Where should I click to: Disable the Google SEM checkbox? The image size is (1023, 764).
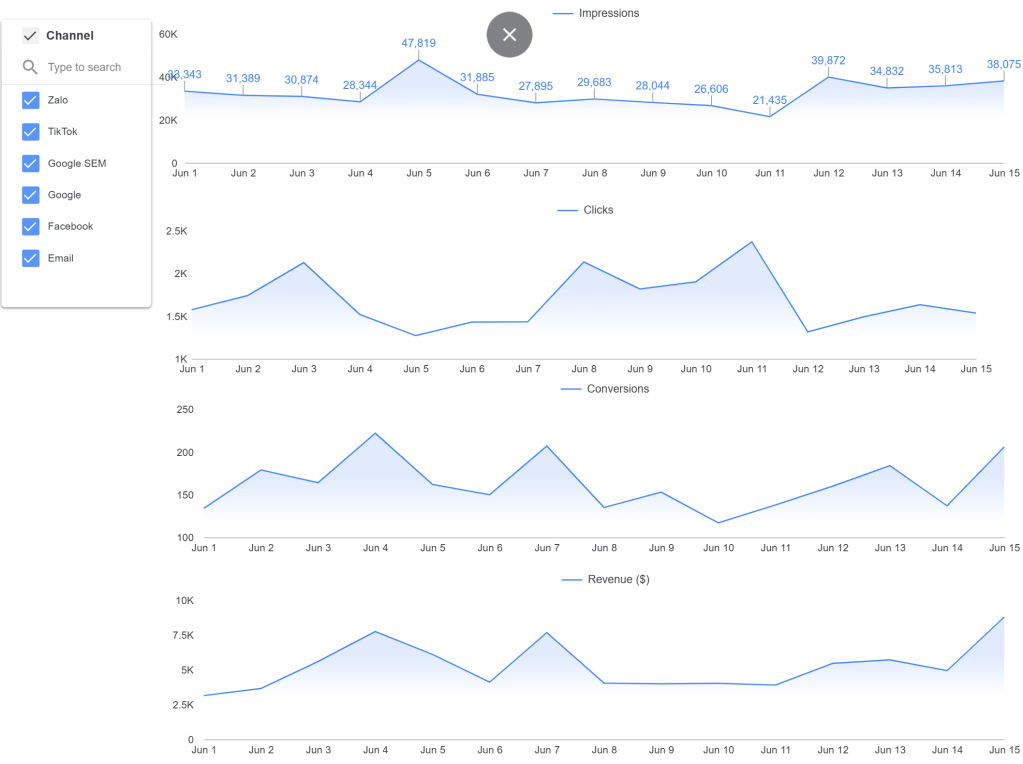(x=30, y=163)
